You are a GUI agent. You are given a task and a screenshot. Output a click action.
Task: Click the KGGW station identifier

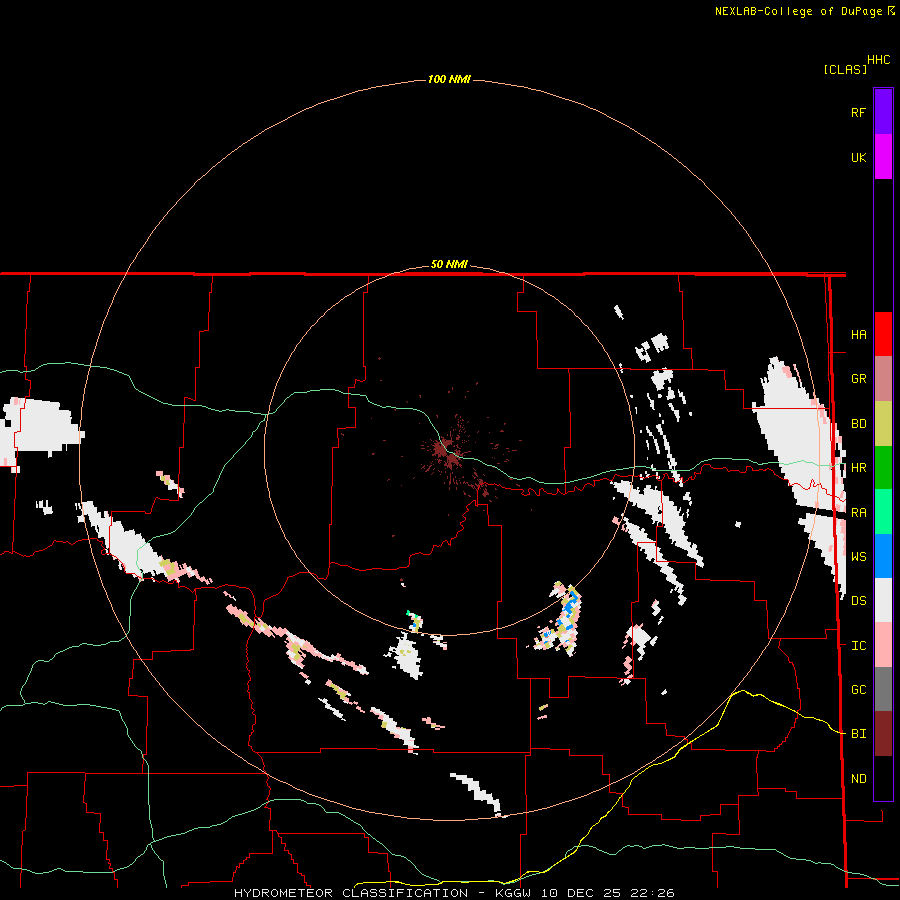point(512,893)
